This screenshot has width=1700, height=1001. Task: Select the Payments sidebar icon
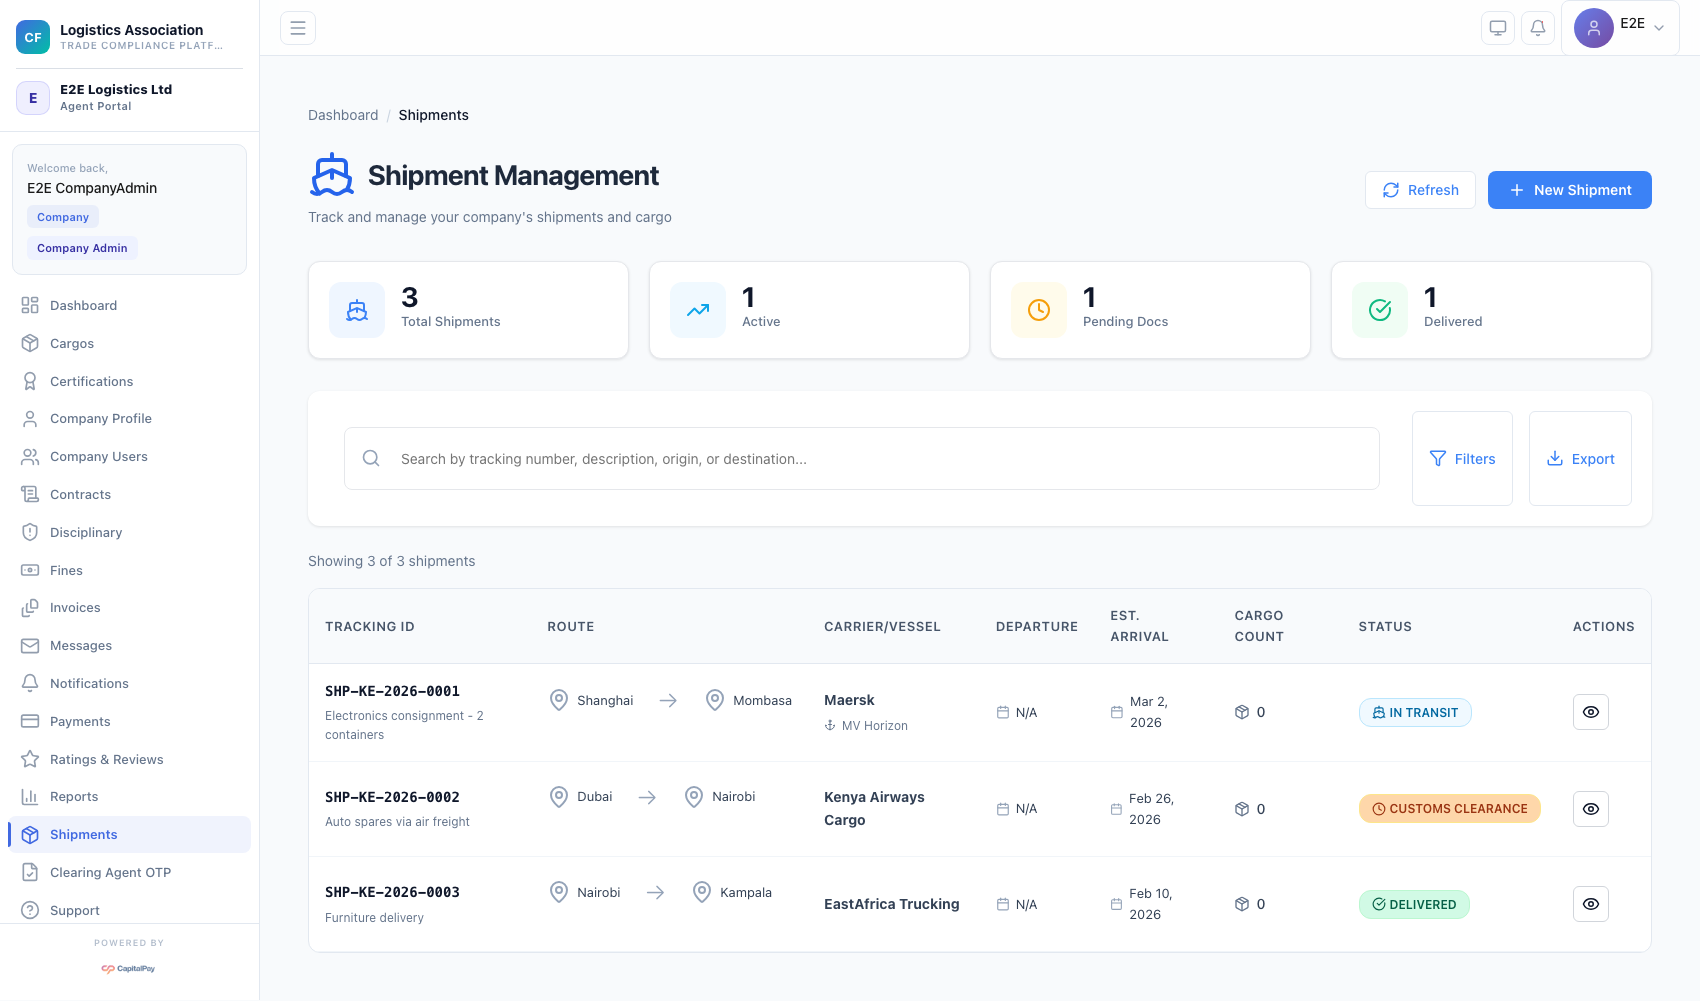pos(30,721)
